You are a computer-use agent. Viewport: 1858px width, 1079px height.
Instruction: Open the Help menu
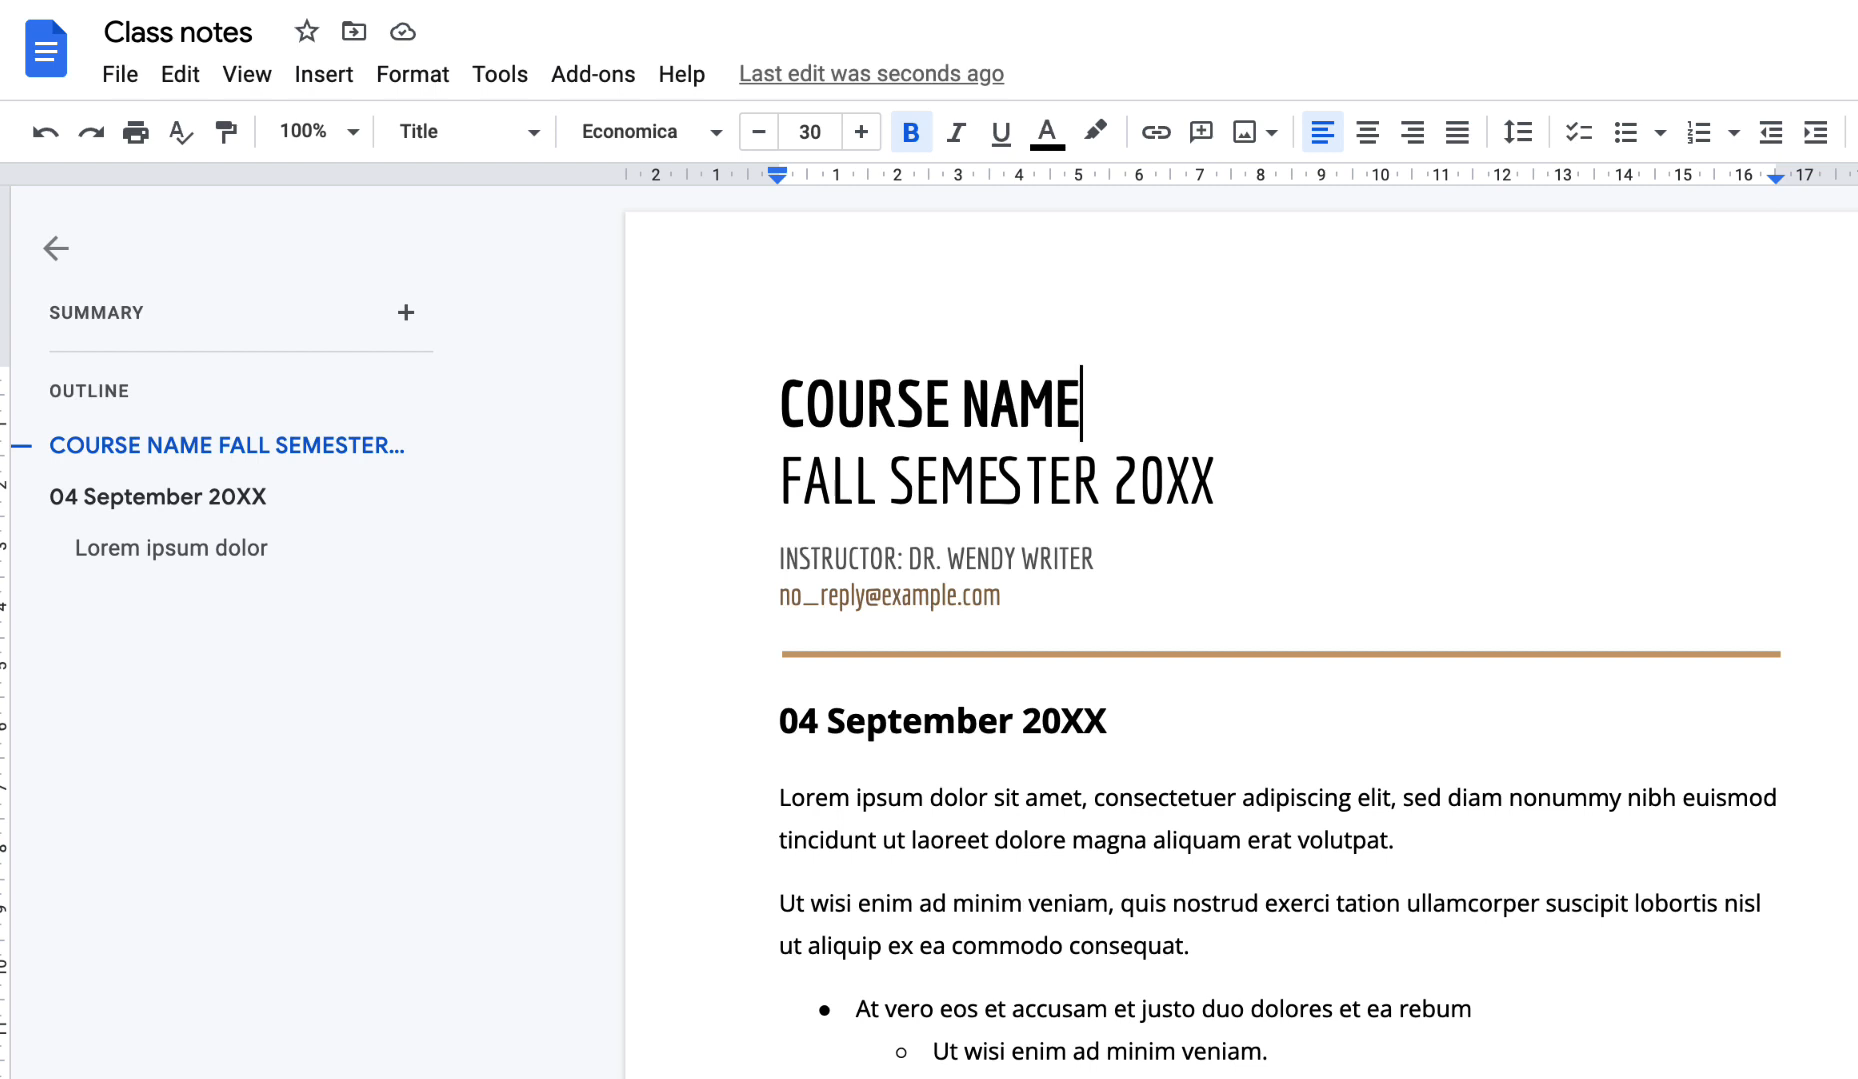point(682,74)
